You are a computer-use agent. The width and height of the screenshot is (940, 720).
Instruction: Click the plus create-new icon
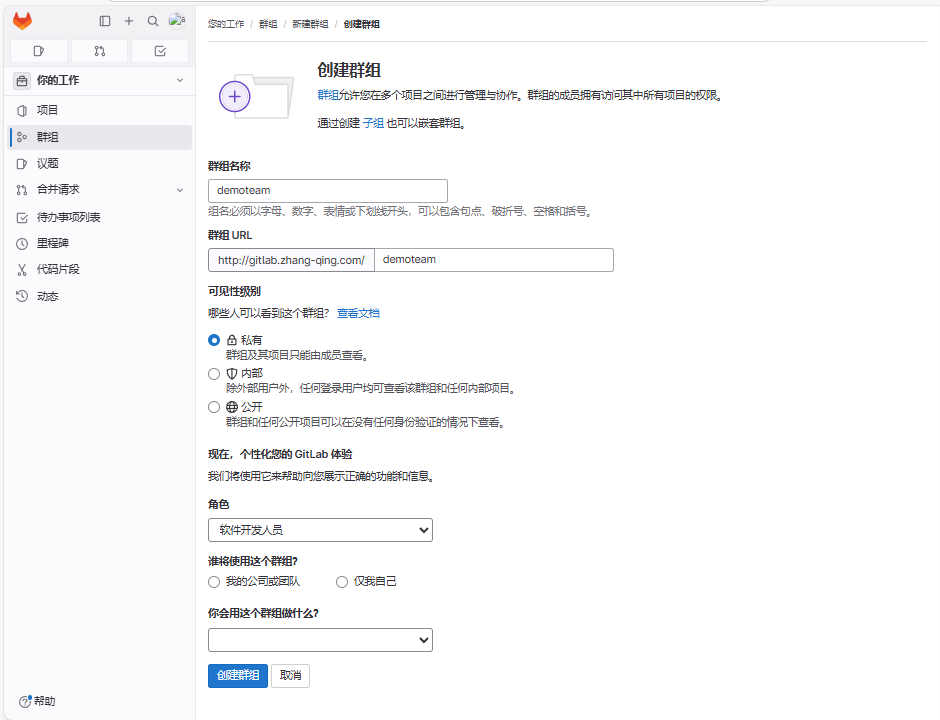129,21
